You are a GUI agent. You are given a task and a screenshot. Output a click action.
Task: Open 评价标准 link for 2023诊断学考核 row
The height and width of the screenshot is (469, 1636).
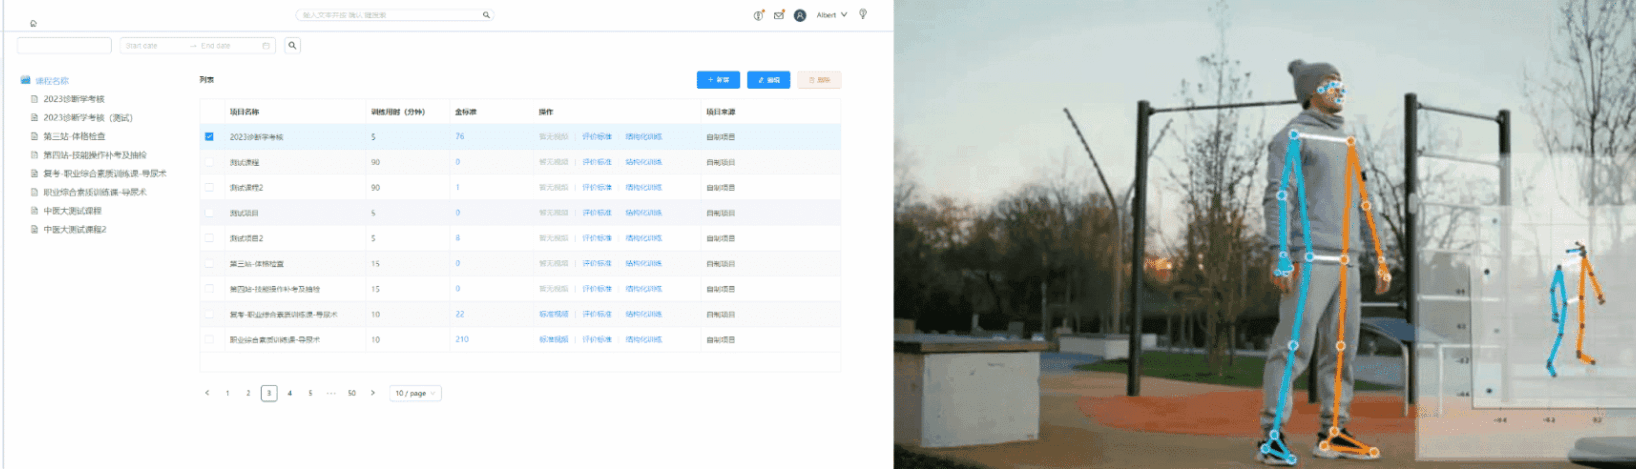597,136
